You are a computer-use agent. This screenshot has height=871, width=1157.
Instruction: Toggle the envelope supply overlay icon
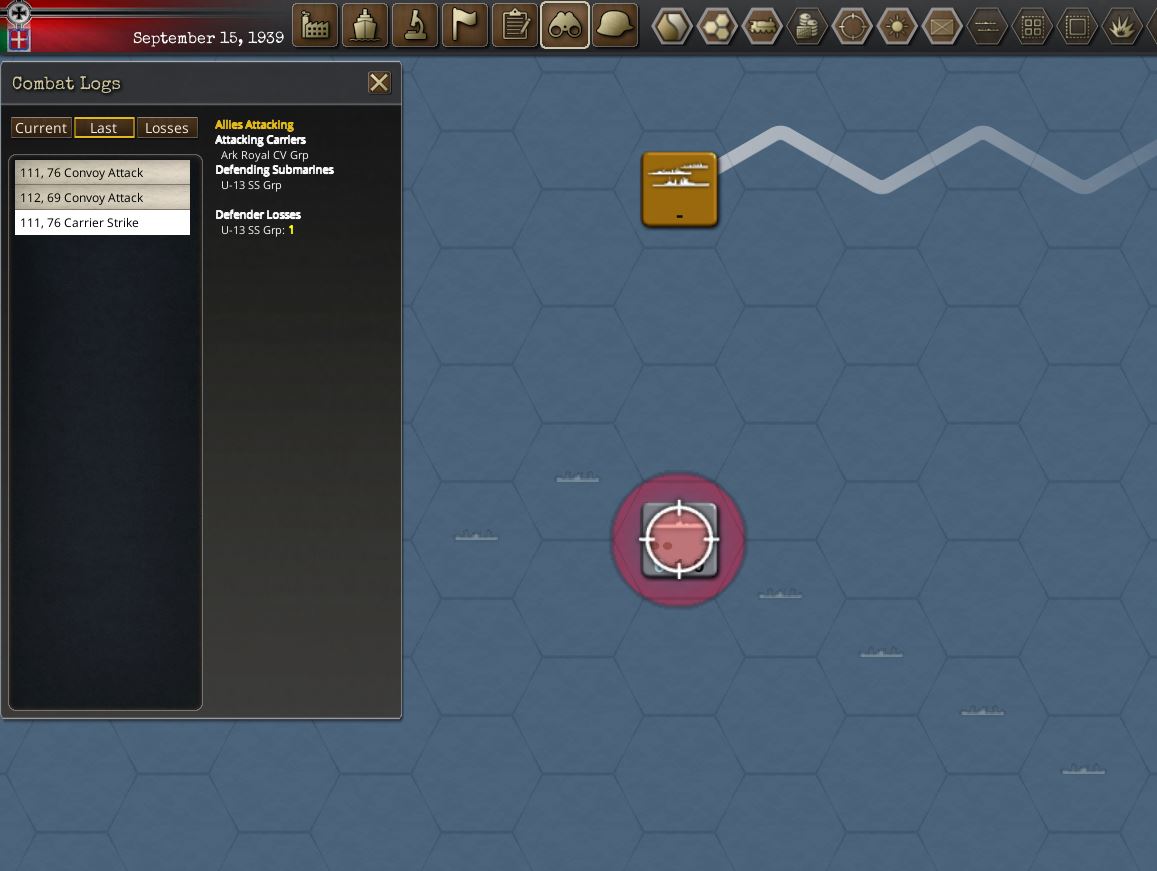click(x=942, y=27)
